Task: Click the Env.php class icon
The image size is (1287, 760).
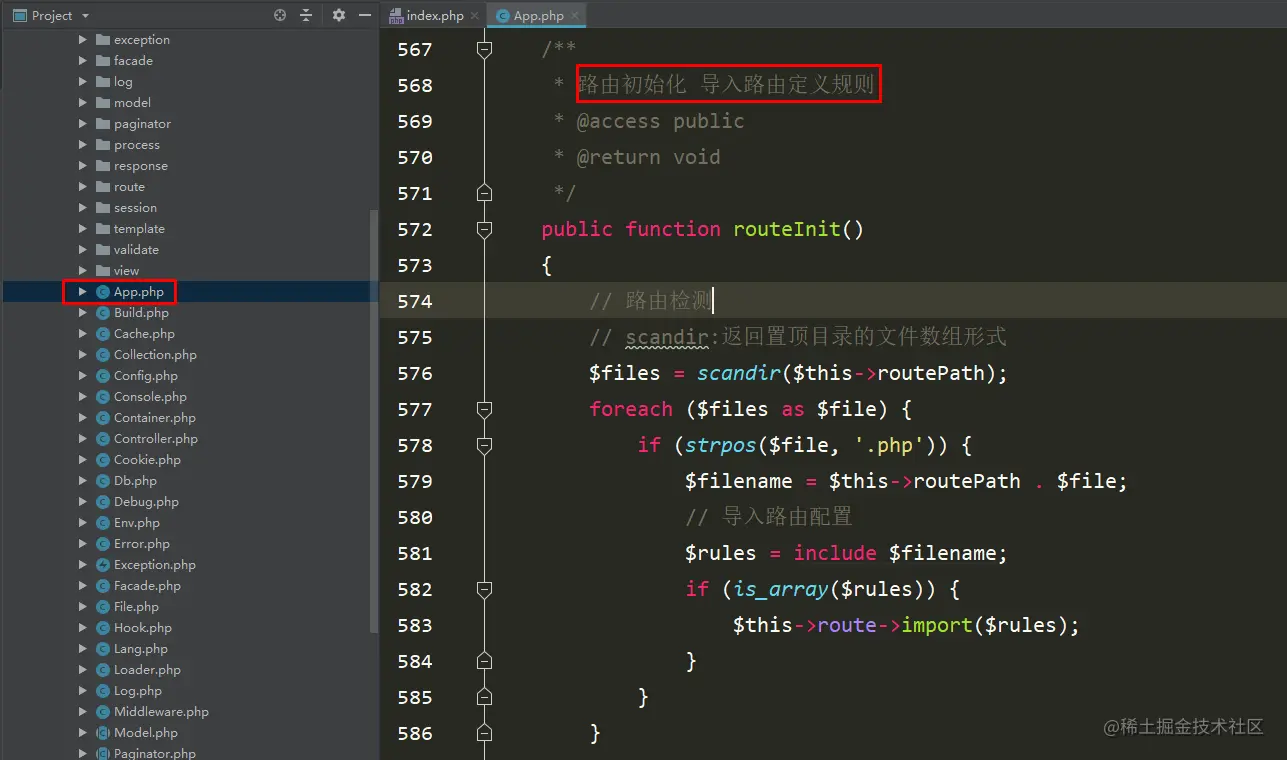Action: click(103, 523)
